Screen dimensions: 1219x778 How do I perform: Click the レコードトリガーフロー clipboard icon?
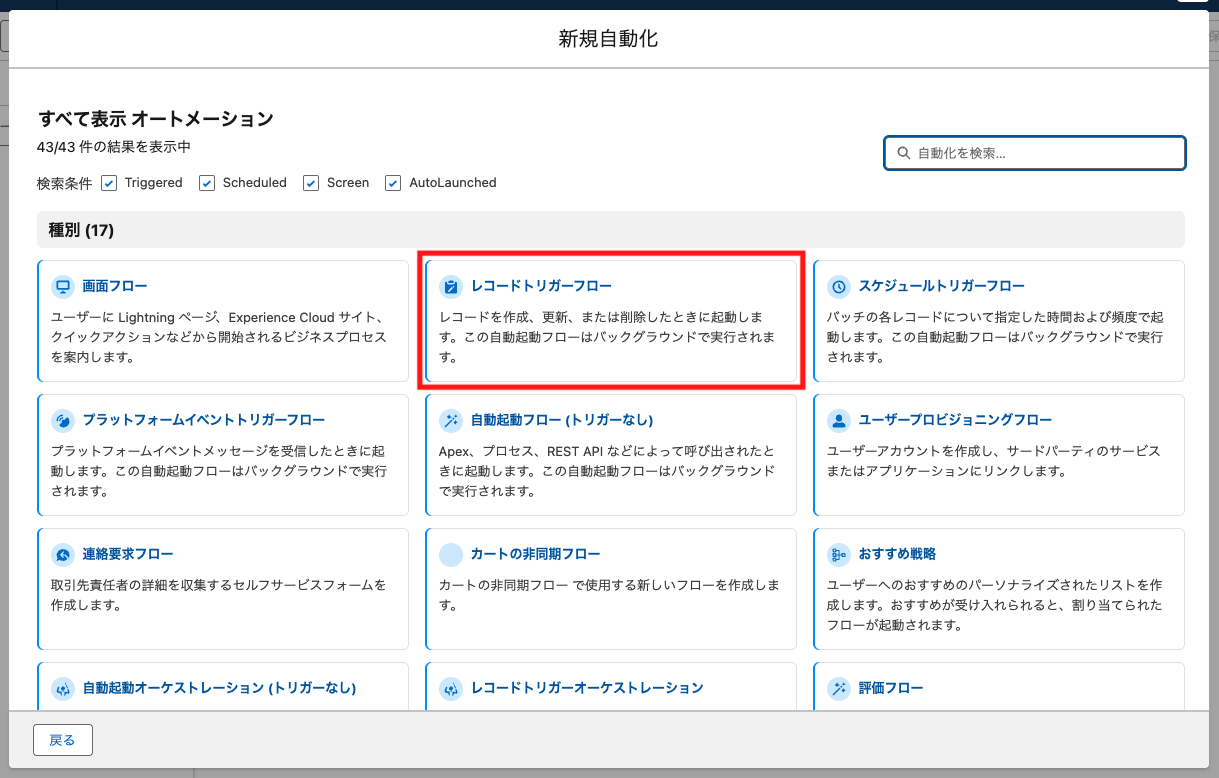(x=451, y=286)
